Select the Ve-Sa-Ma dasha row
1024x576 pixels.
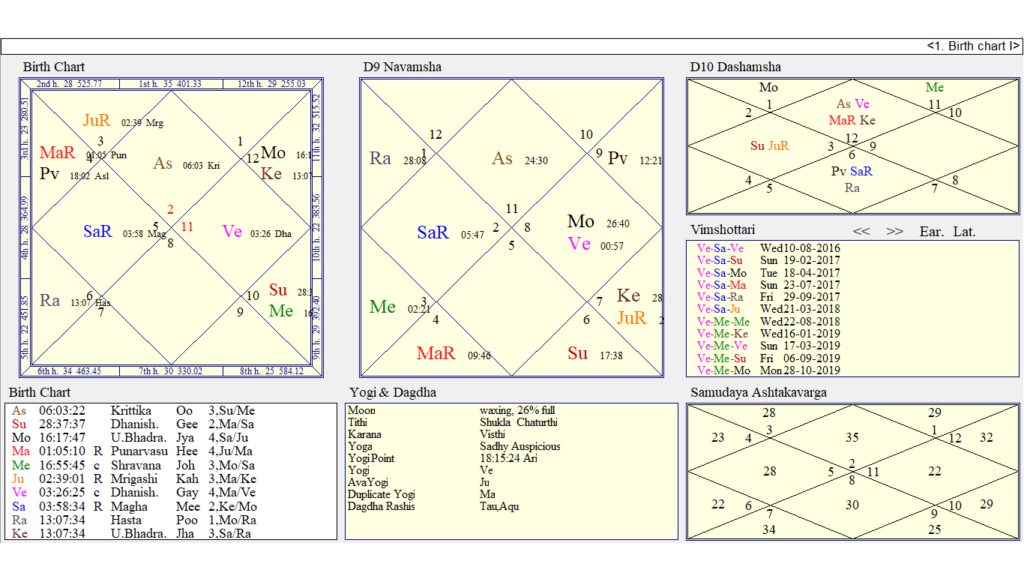(769, 285)
